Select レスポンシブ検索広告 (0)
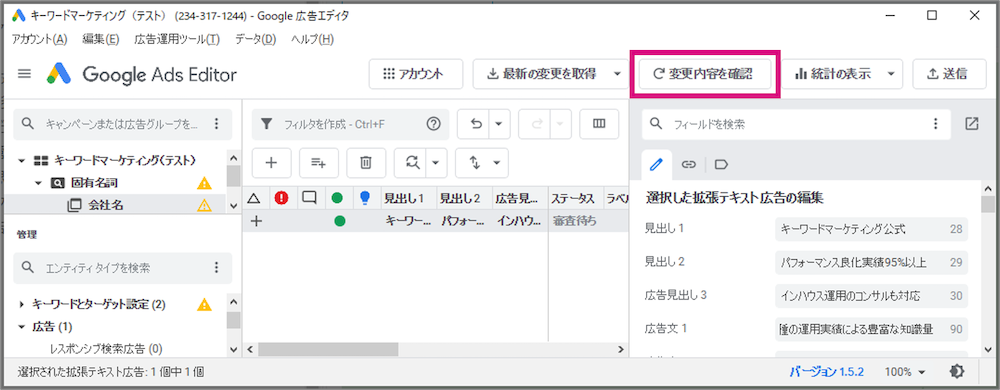Viewport: 1000px width, 390px height. 106,349
